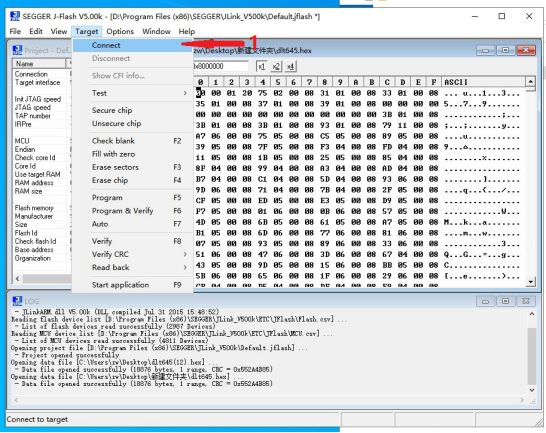The width and height of the screenshot is (546, 433).
Task: Expand the Test submenu arrow
Action: (x=185, y=93)
